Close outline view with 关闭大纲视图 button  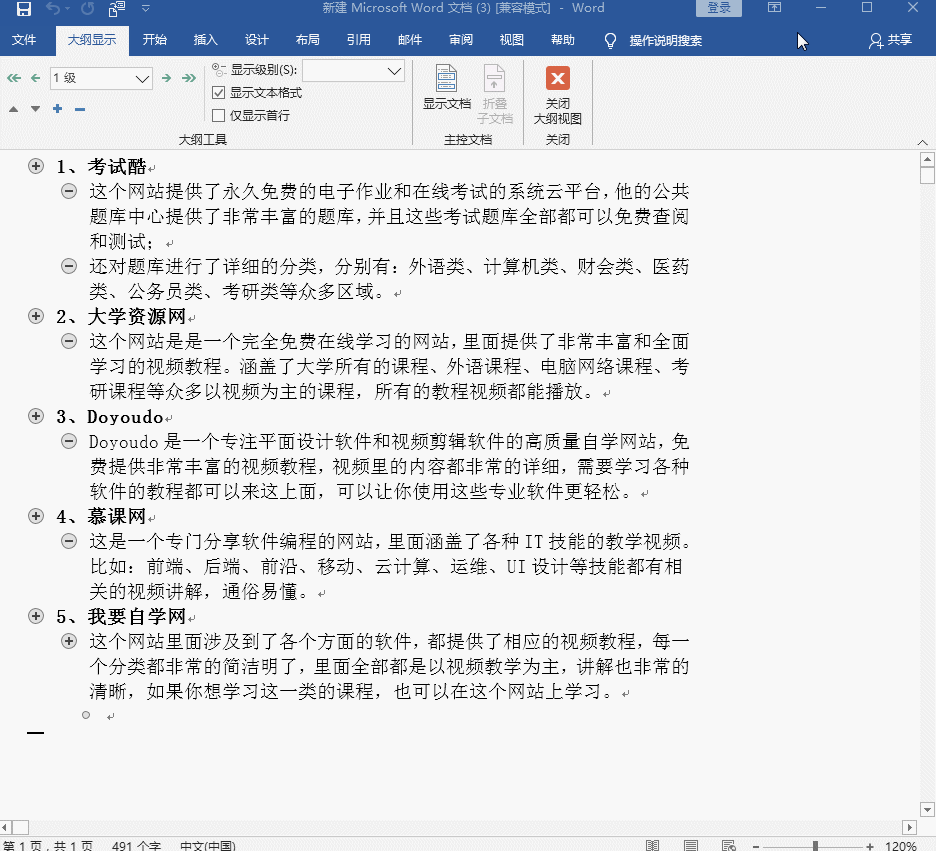click(x=558, y=94)
